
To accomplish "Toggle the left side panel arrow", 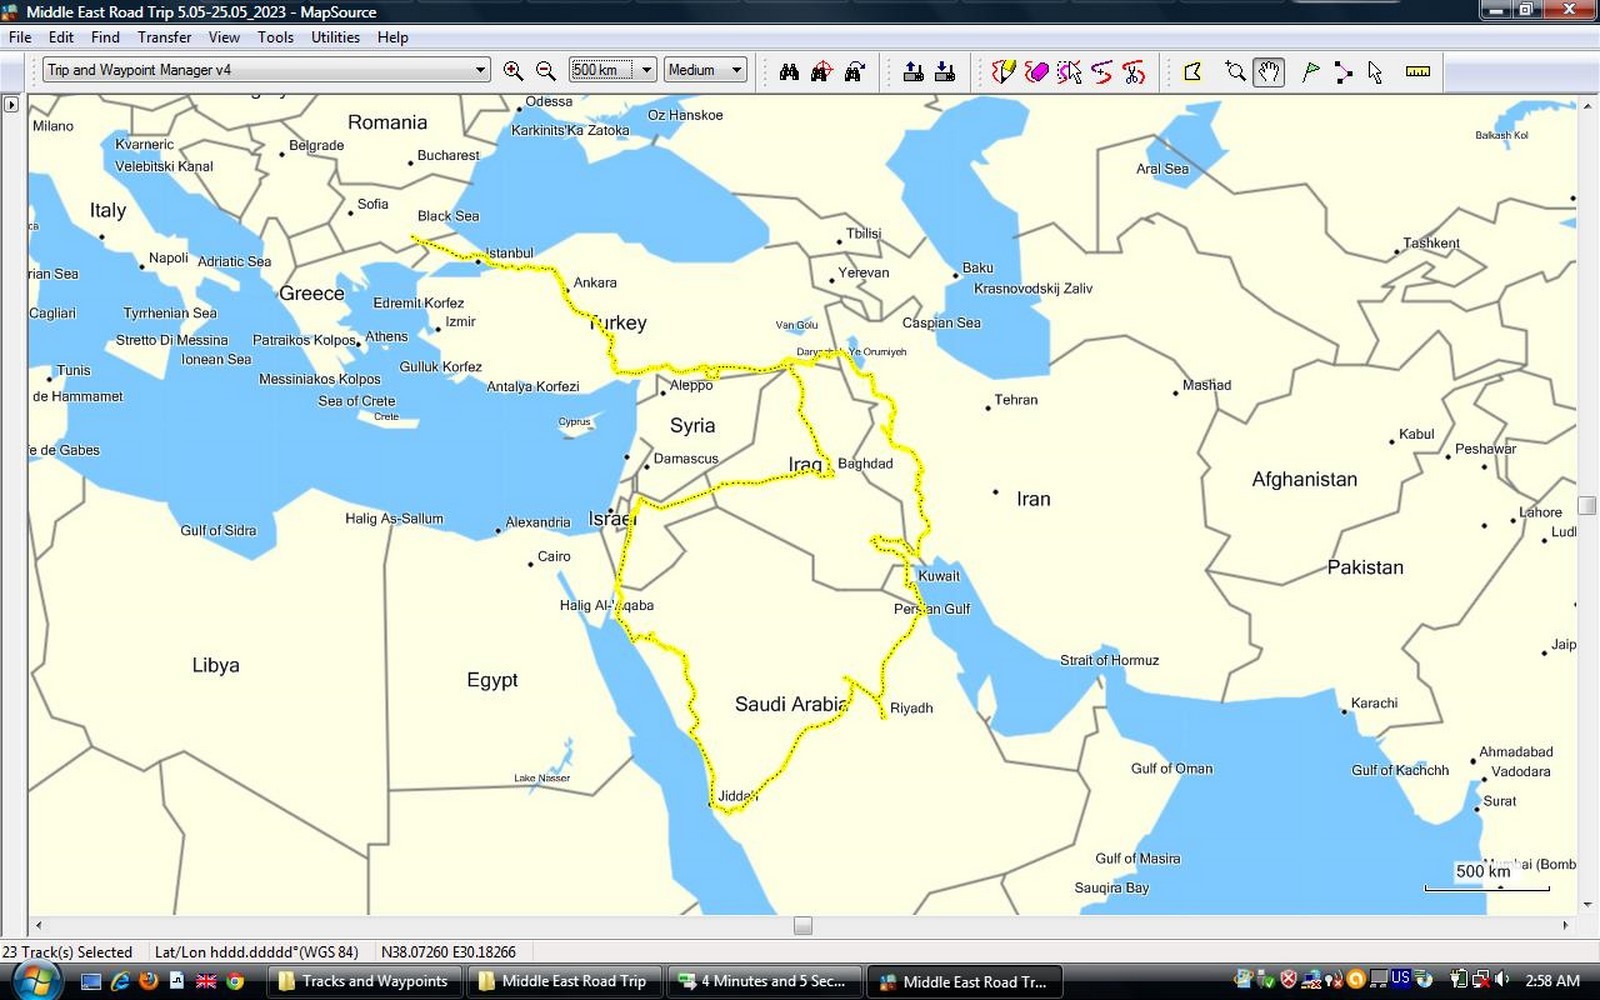I will (11, 104).
